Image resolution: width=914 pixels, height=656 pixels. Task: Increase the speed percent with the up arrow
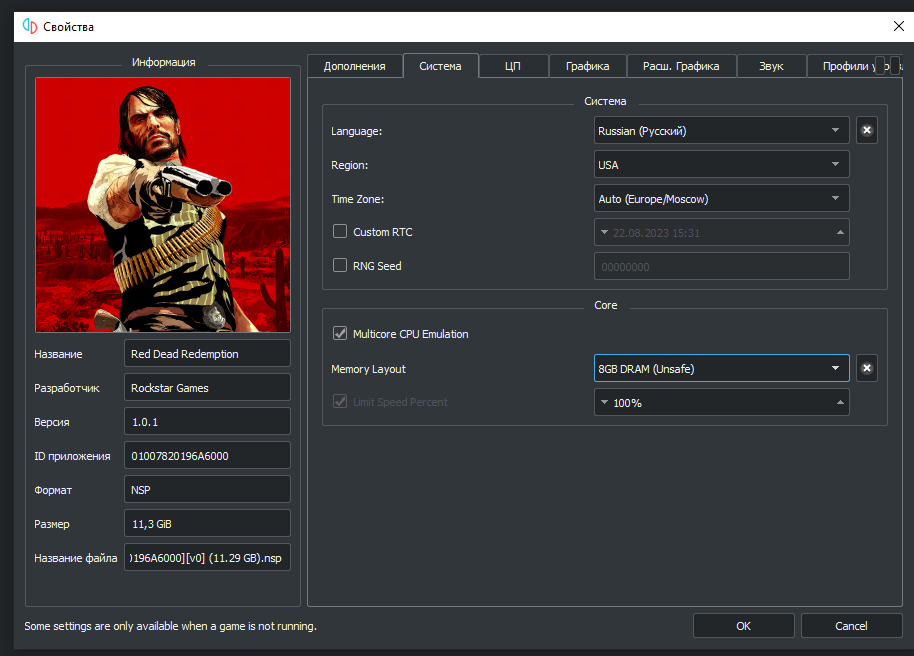point(840,402)
